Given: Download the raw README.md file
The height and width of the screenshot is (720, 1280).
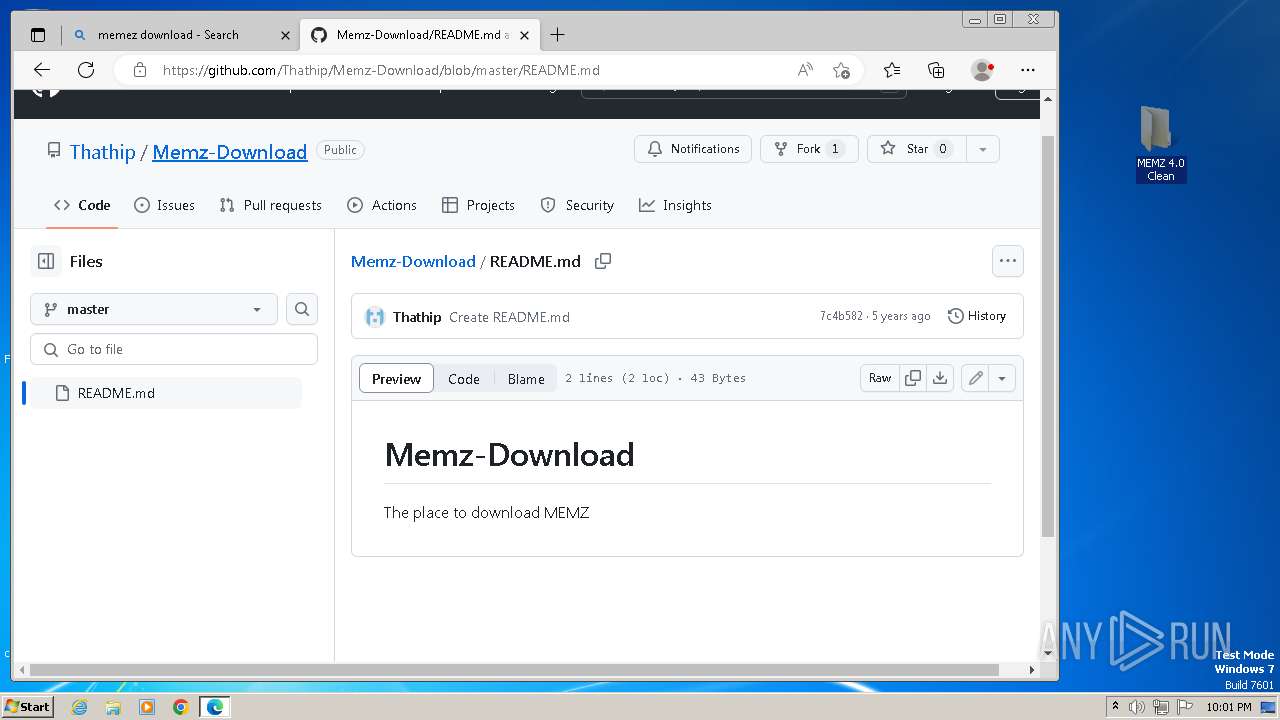Looking at the screenshot, I should pyautogui.click(x=940, y=378).
